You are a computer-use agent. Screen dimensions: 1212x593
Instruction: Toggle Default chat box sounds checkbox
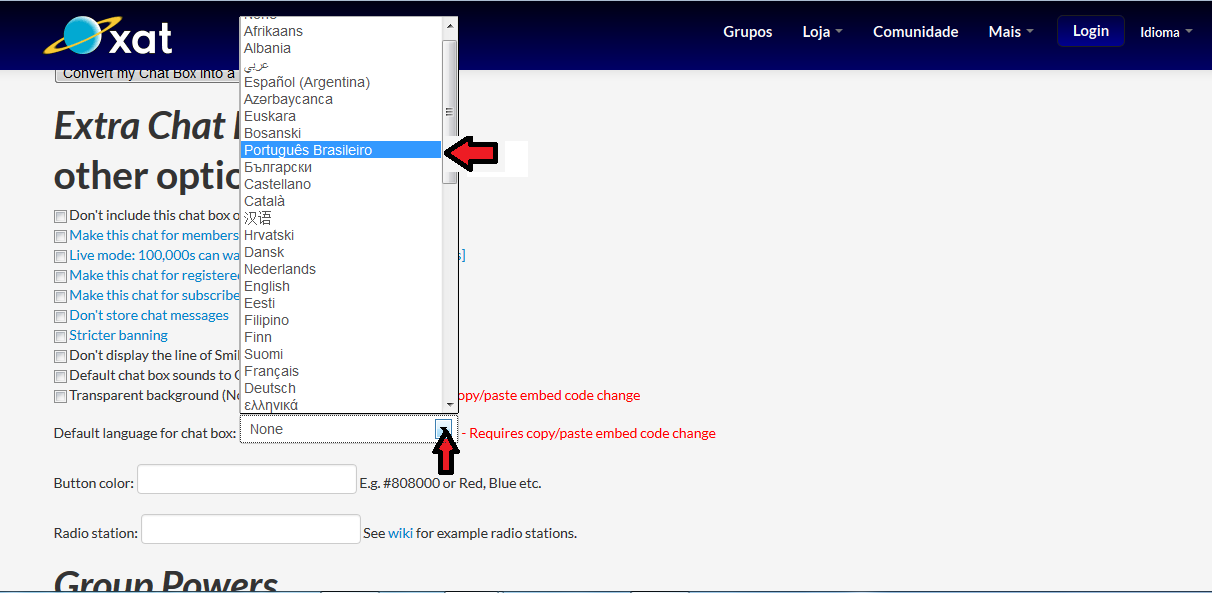pos(61,376)
